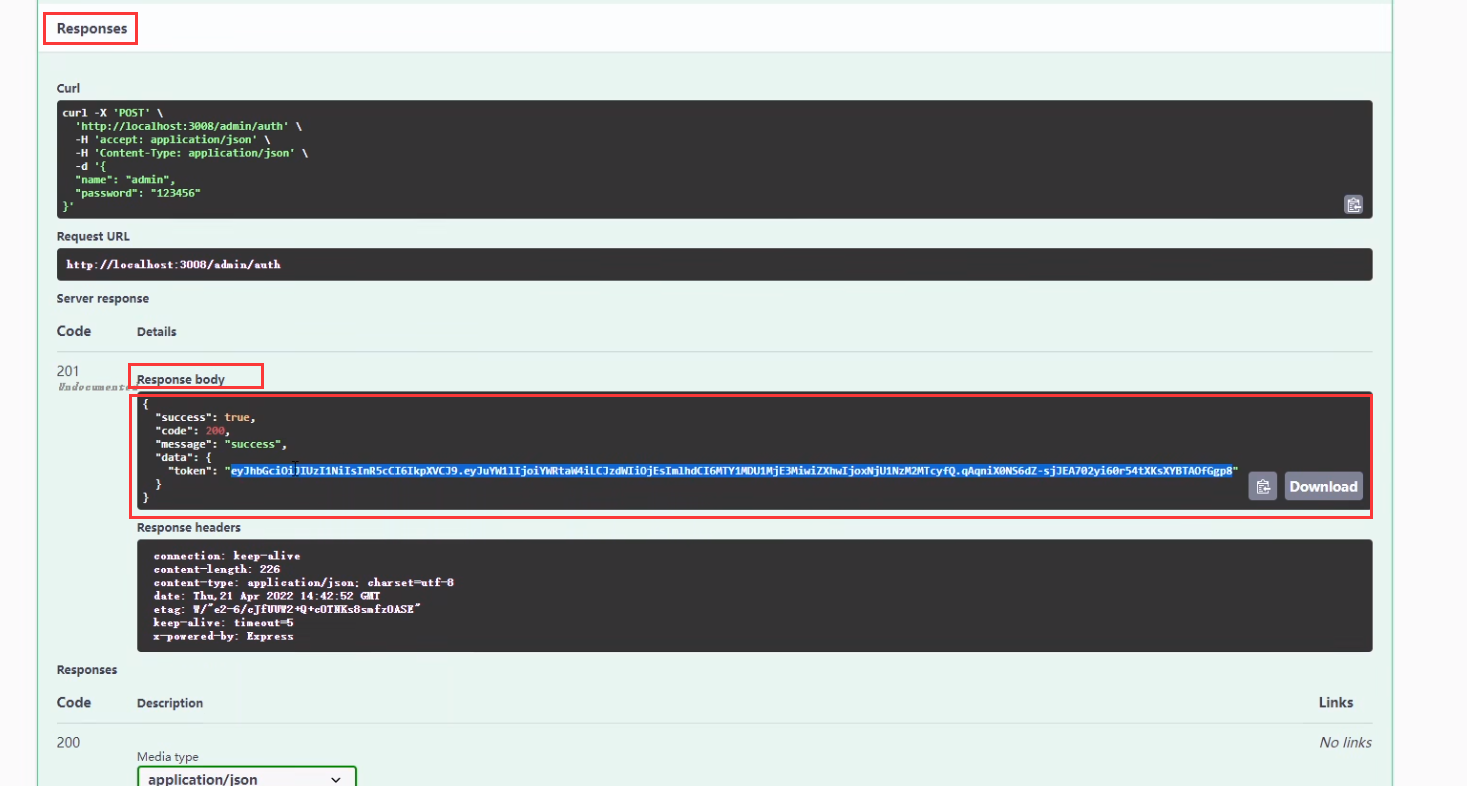Click the 201 response code
The height and width of the screenshot is (786, 1467).
pyautogui.click(x=68, y=371)
